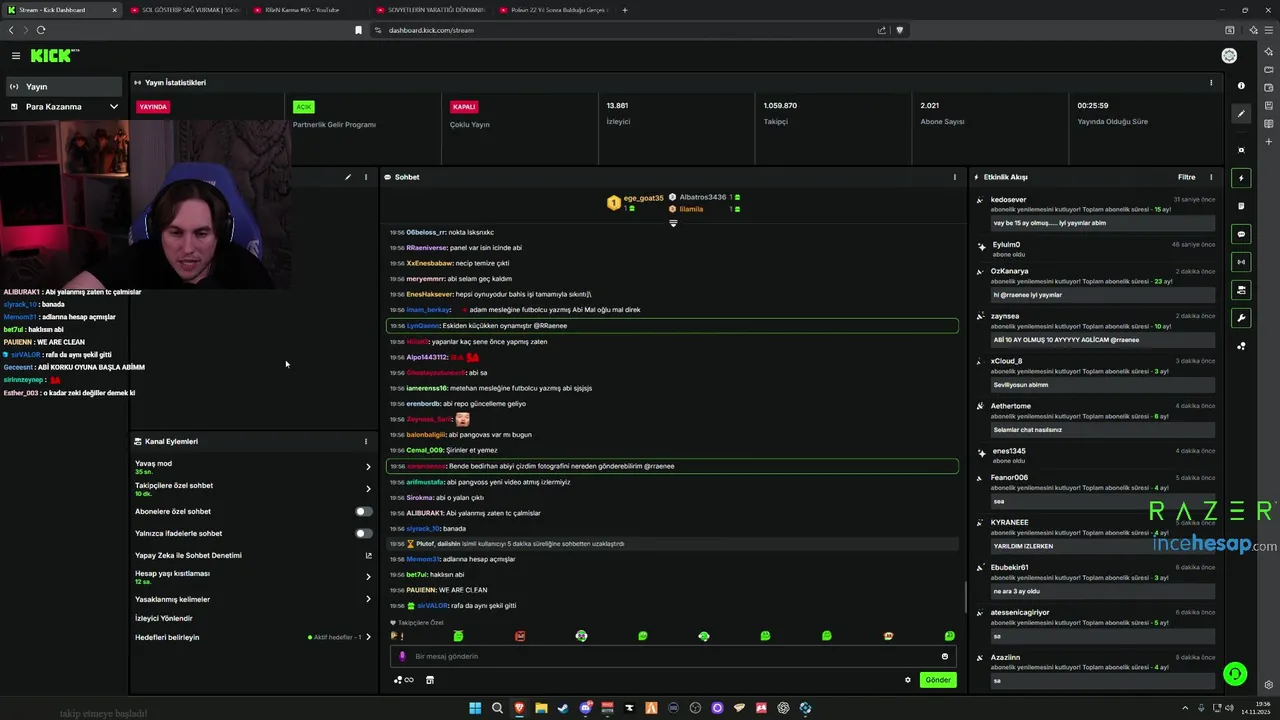Click the YAYINDA live status badge
Screen dimensions: 1280x720
(153, 107)
